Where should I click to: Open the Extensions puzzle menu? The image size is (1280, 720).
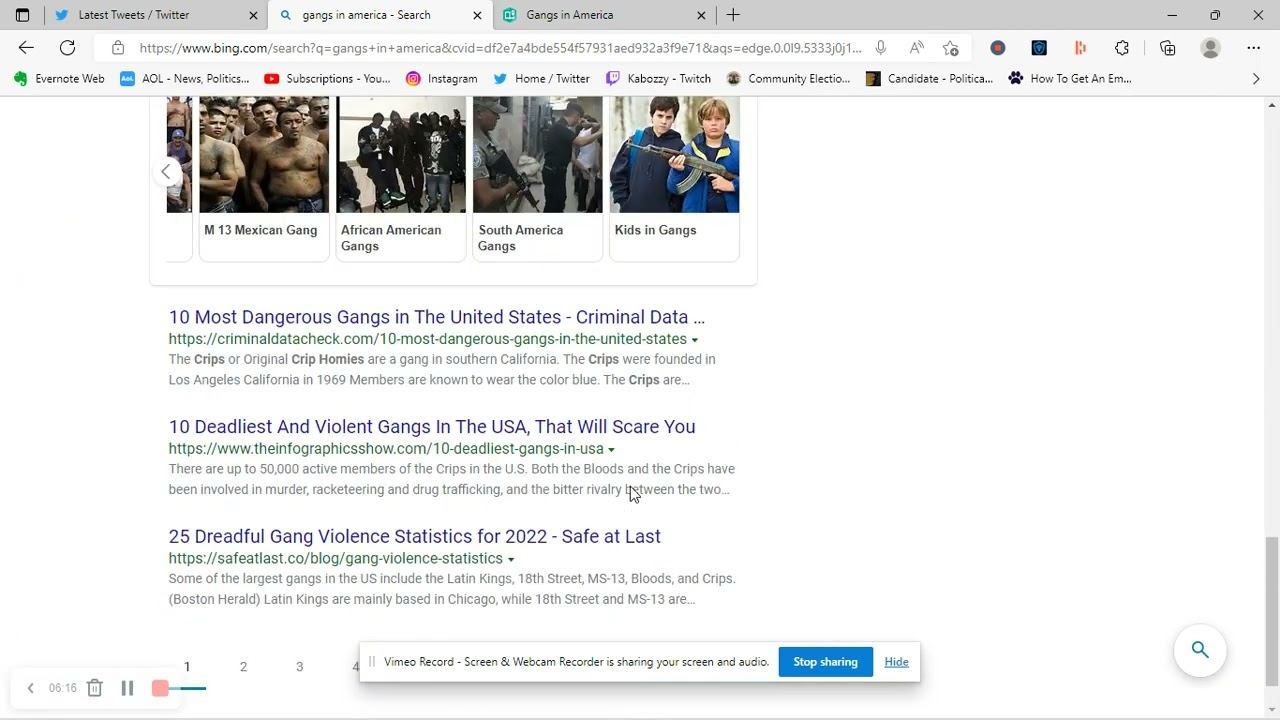(x=1122, y=48)
